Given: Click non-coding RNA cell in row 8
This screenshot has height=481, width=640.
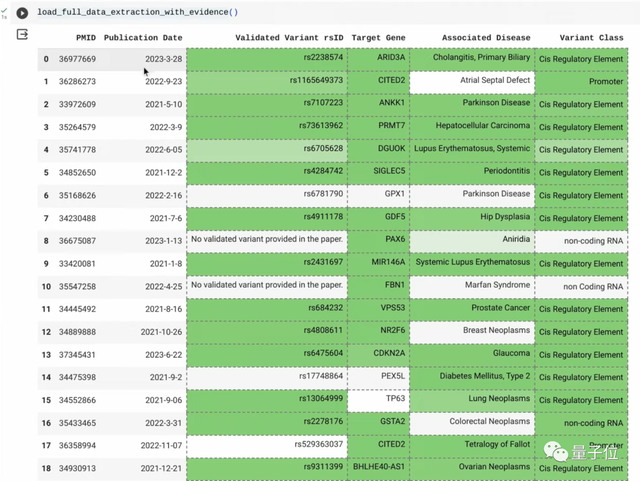Looking at the screenshot, I should point(581,241).
